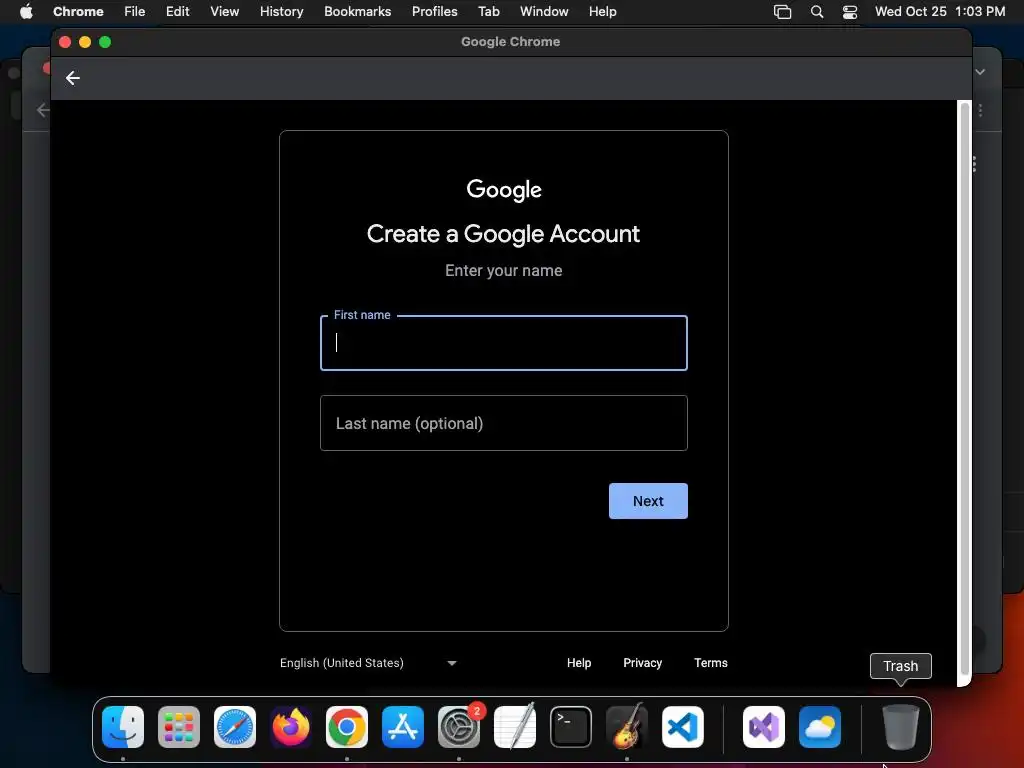Image resolution: width=1024 pixels, height=768 pixels.
Task: Launch Safari from the dock
Action: pyautogui.click(x=235, y=727)
